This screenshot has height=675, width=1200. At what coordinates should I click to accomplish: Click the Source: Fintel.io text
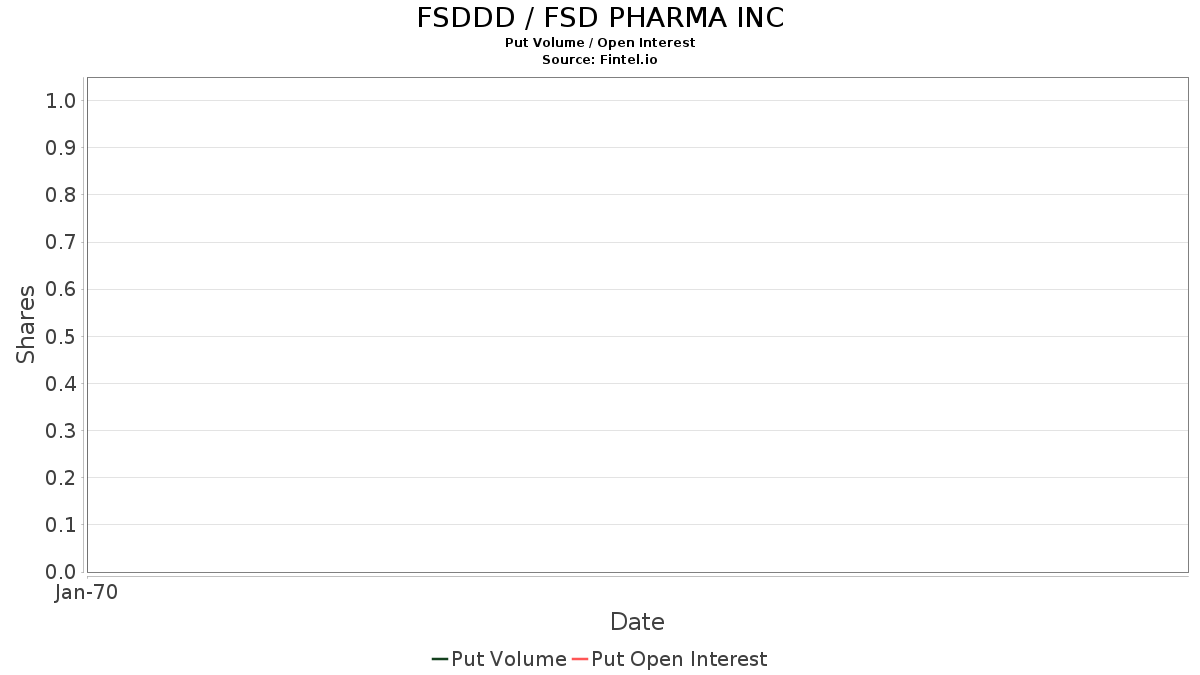[x=600, y=60]
